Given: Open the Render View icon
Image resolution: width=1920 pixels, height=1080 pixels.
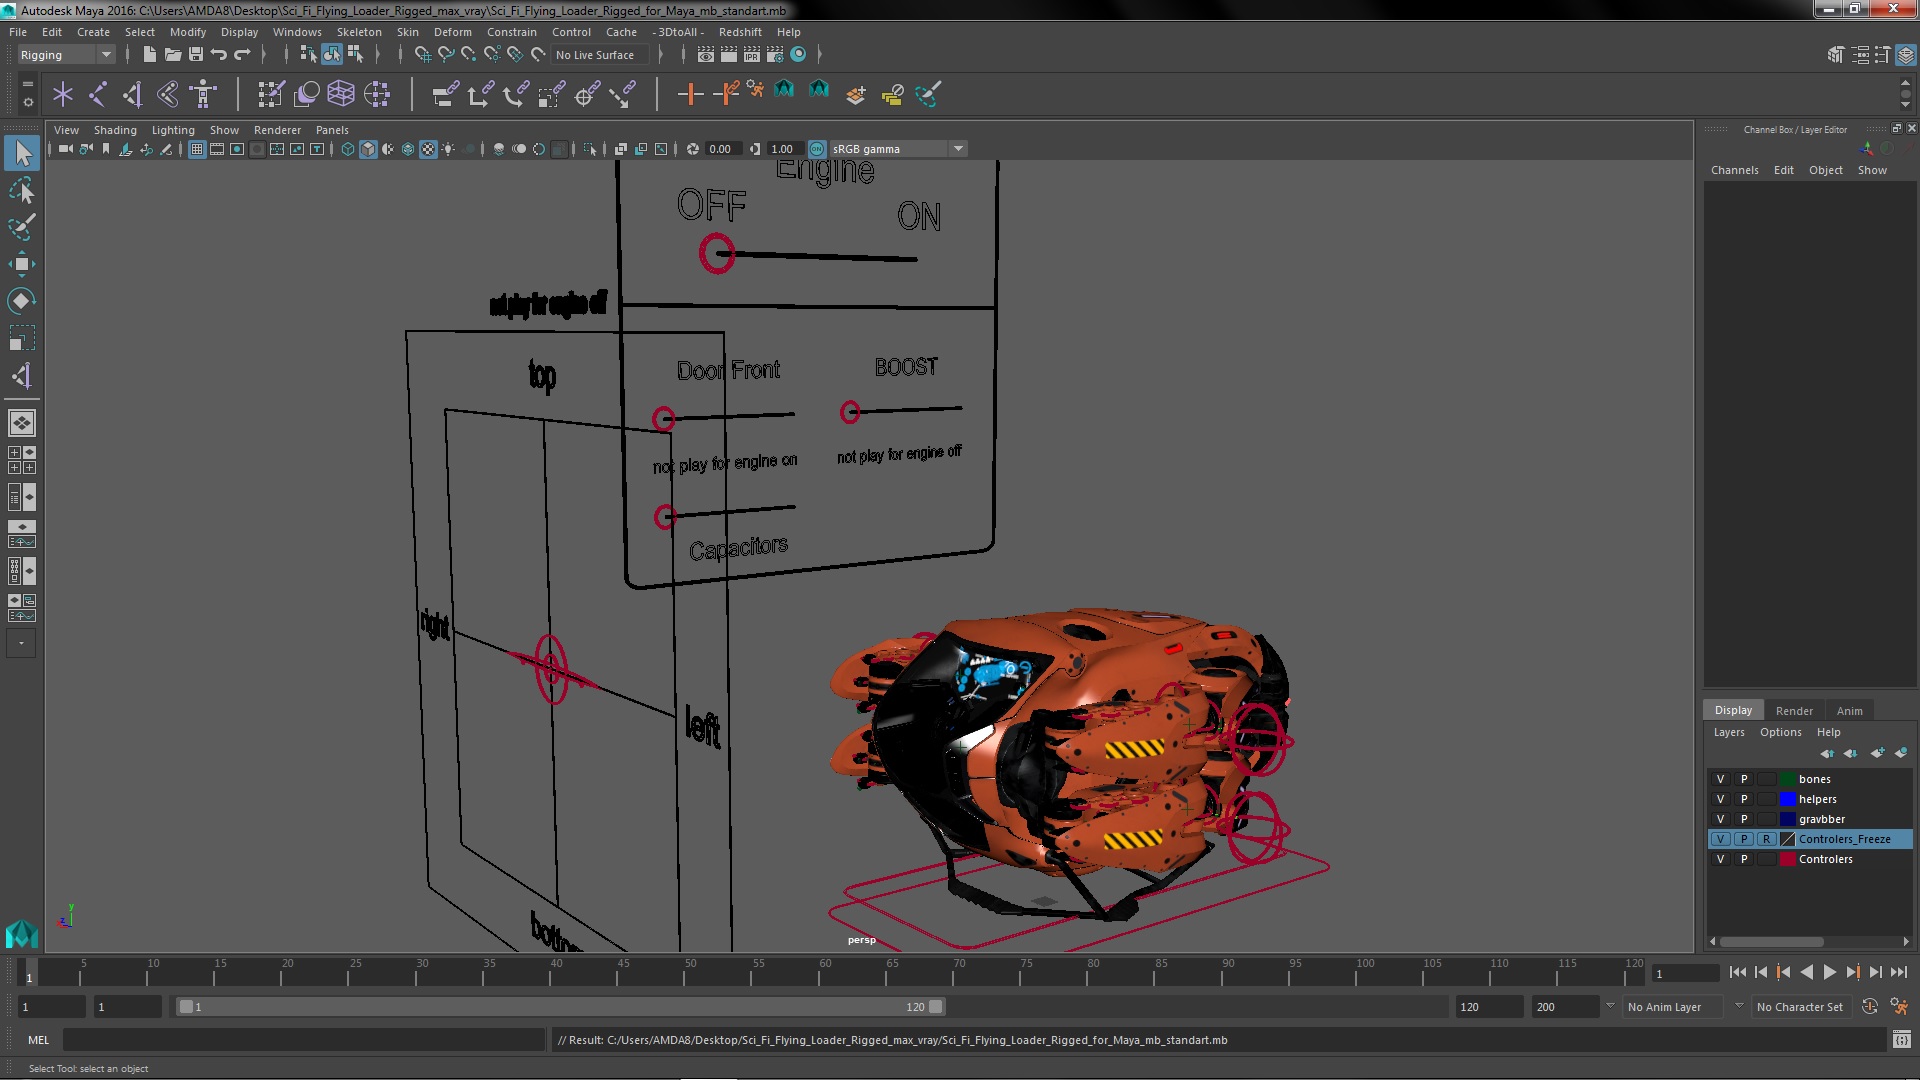Looking at the screenshot, I should click(x=705, y=55).
